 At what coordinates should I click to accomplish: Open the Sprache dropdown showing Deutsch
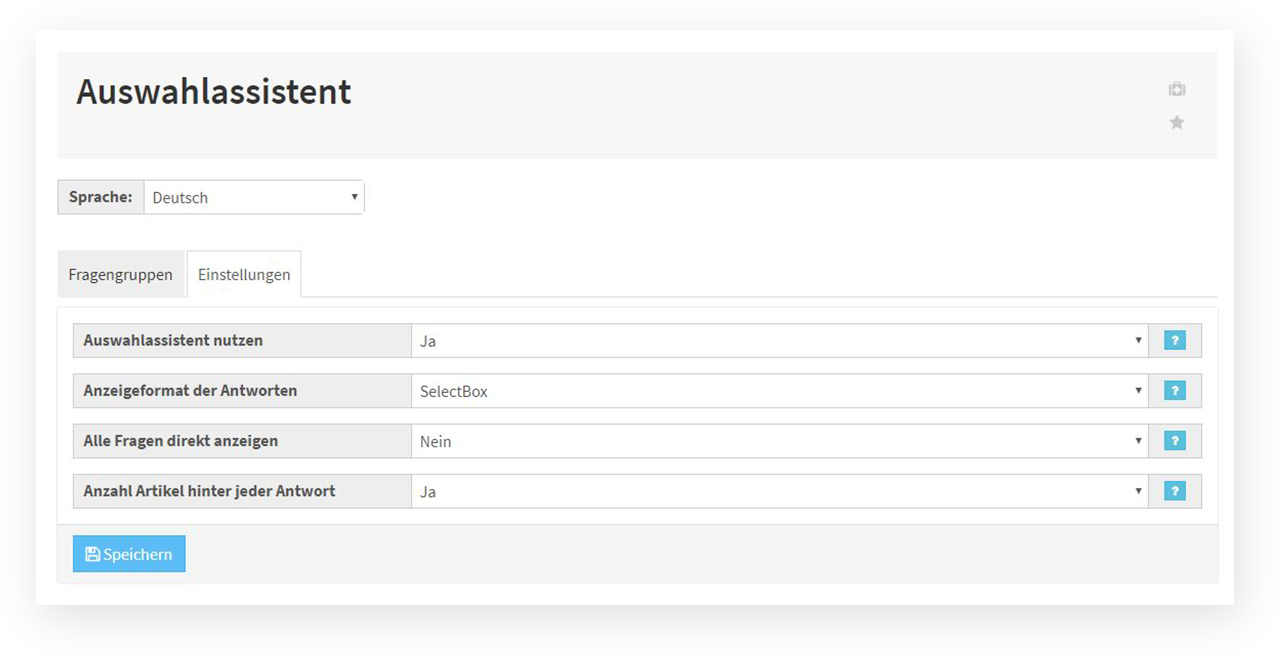pos(254,197)
